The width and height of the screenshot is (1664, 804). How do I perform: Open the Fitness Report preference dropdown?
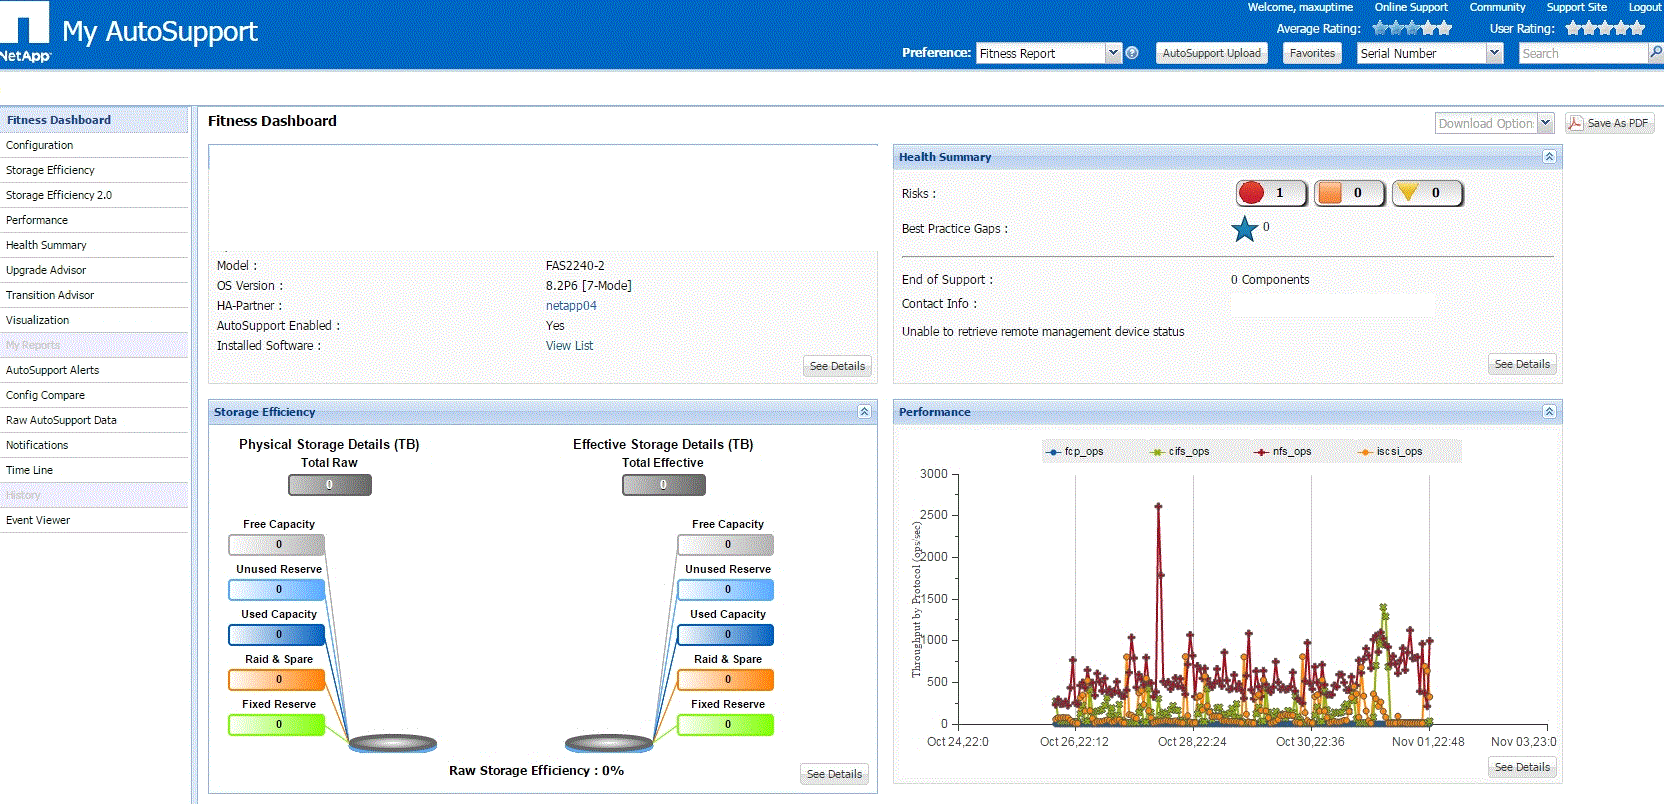(x=1113, y=53)
